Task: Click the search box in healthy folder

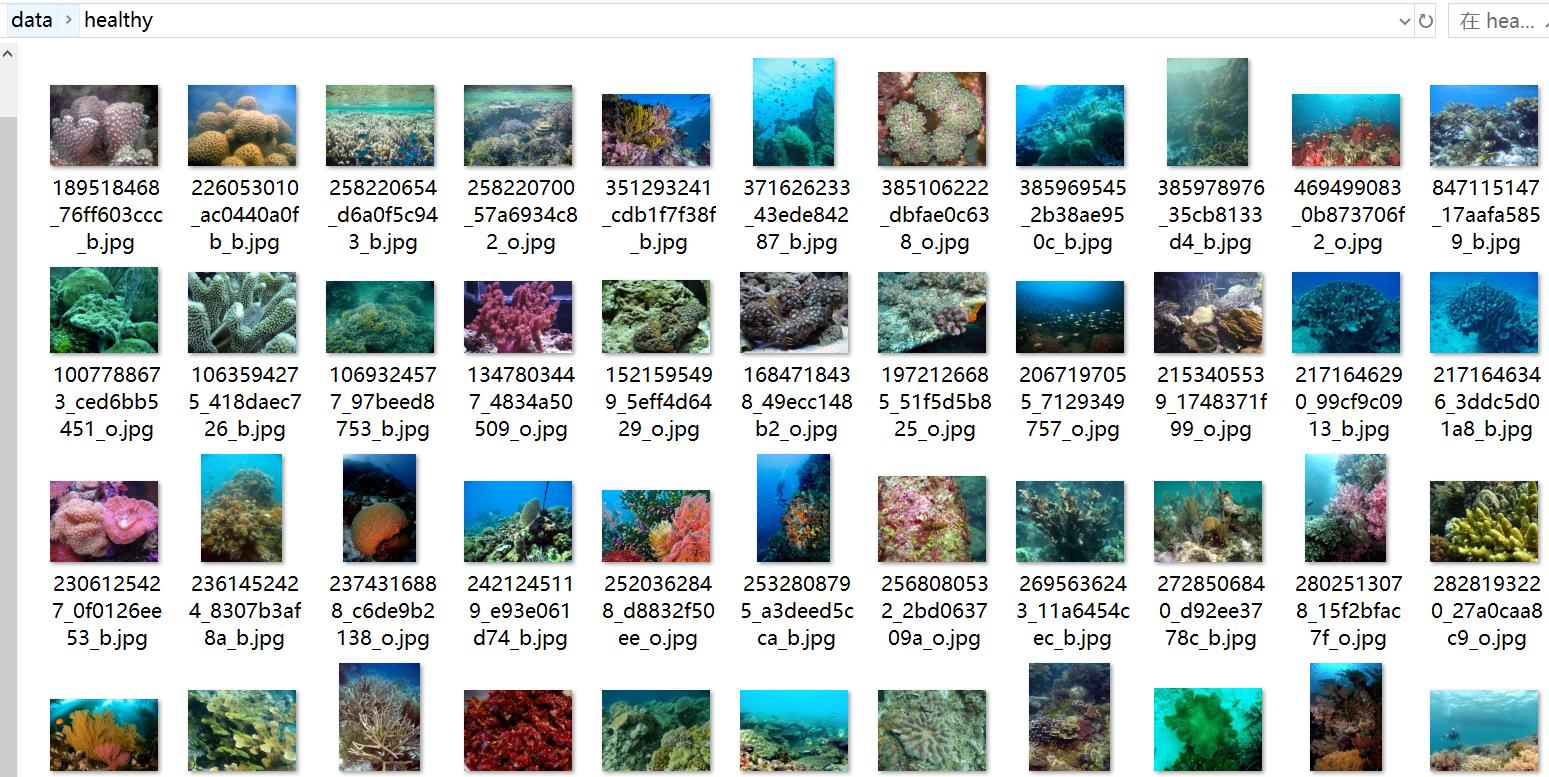Action: click(x=1497, y=21)
